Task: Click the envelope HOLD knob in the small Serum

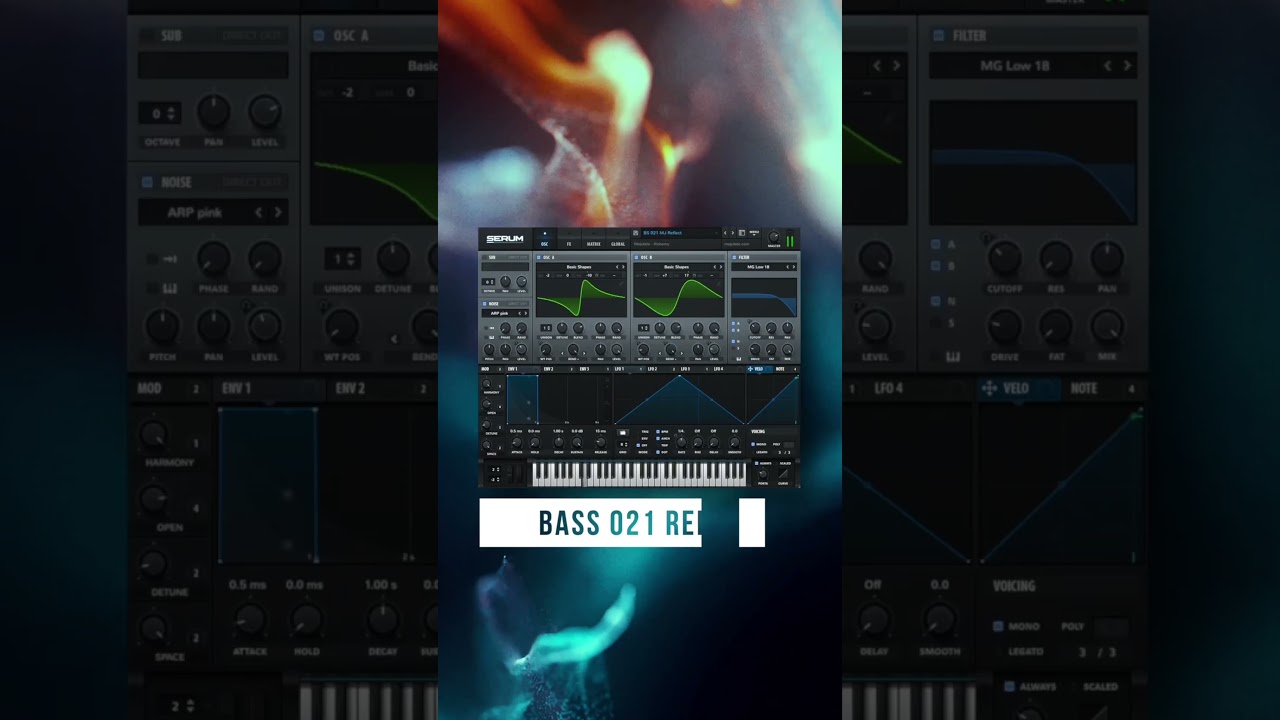Action: click(534, 442)
